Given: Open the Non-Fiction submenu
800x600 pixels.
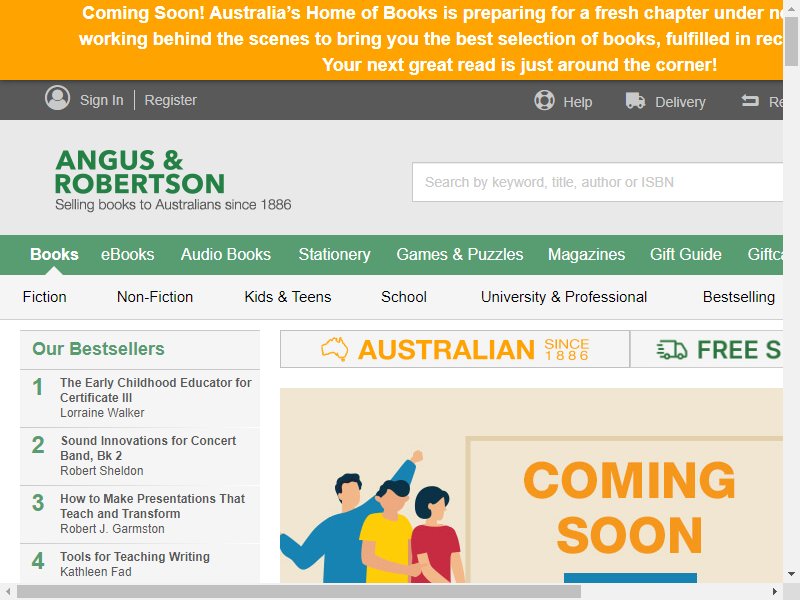Looking at the screenshot, I should point(155,297).
